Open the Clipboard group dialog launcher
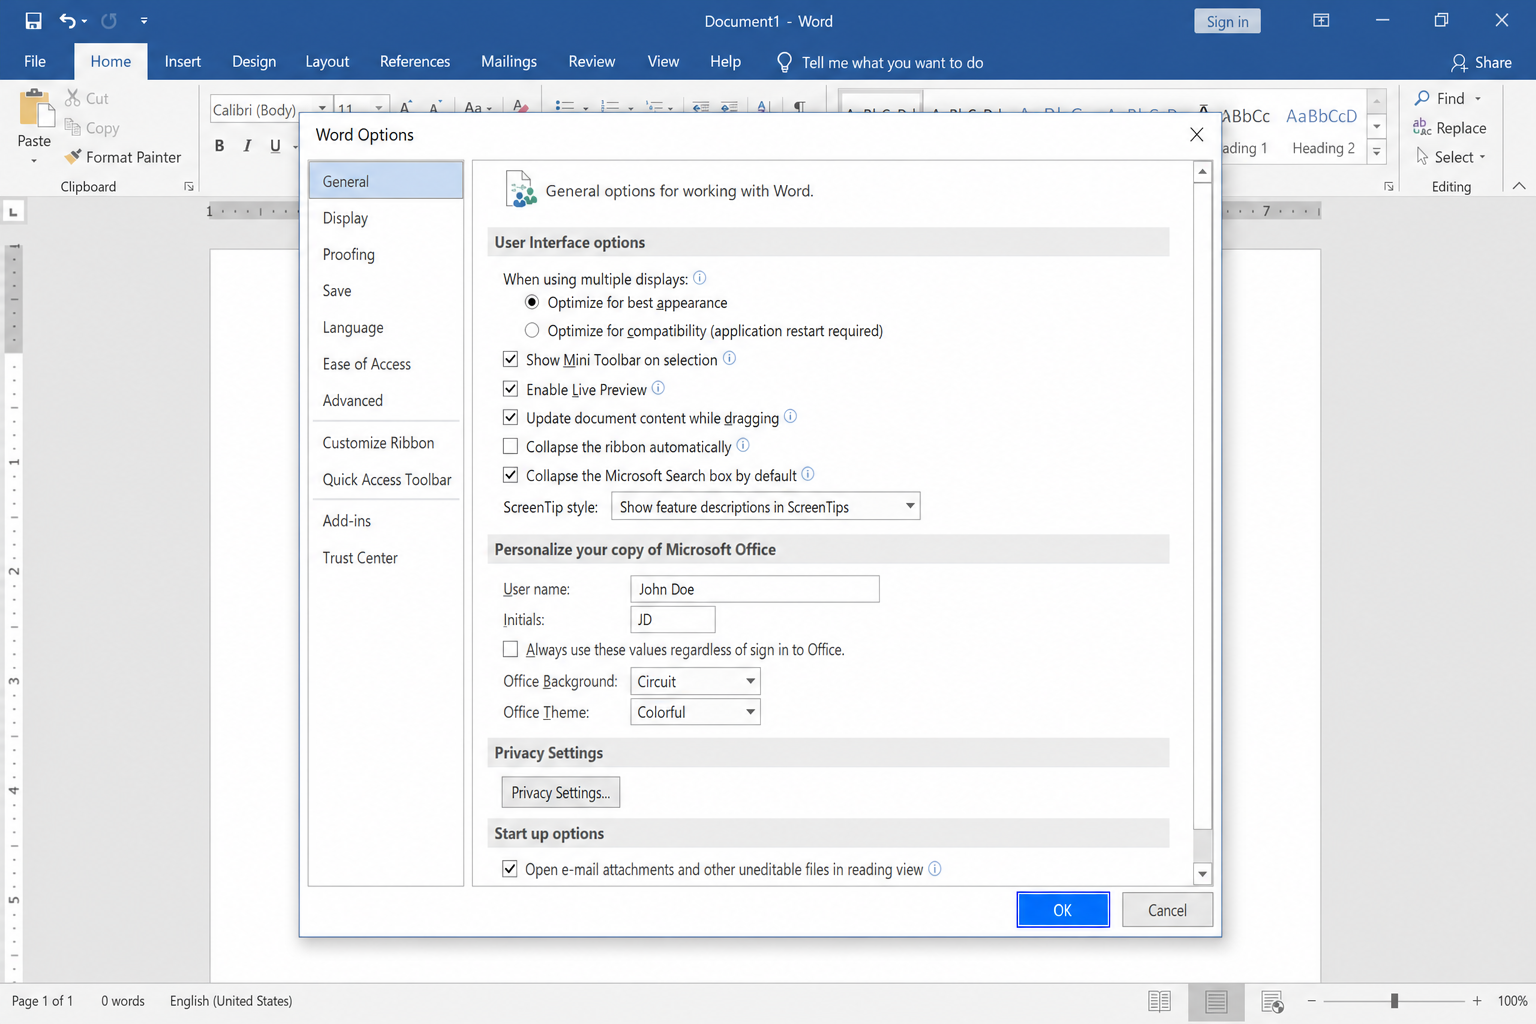 (188, 187)
